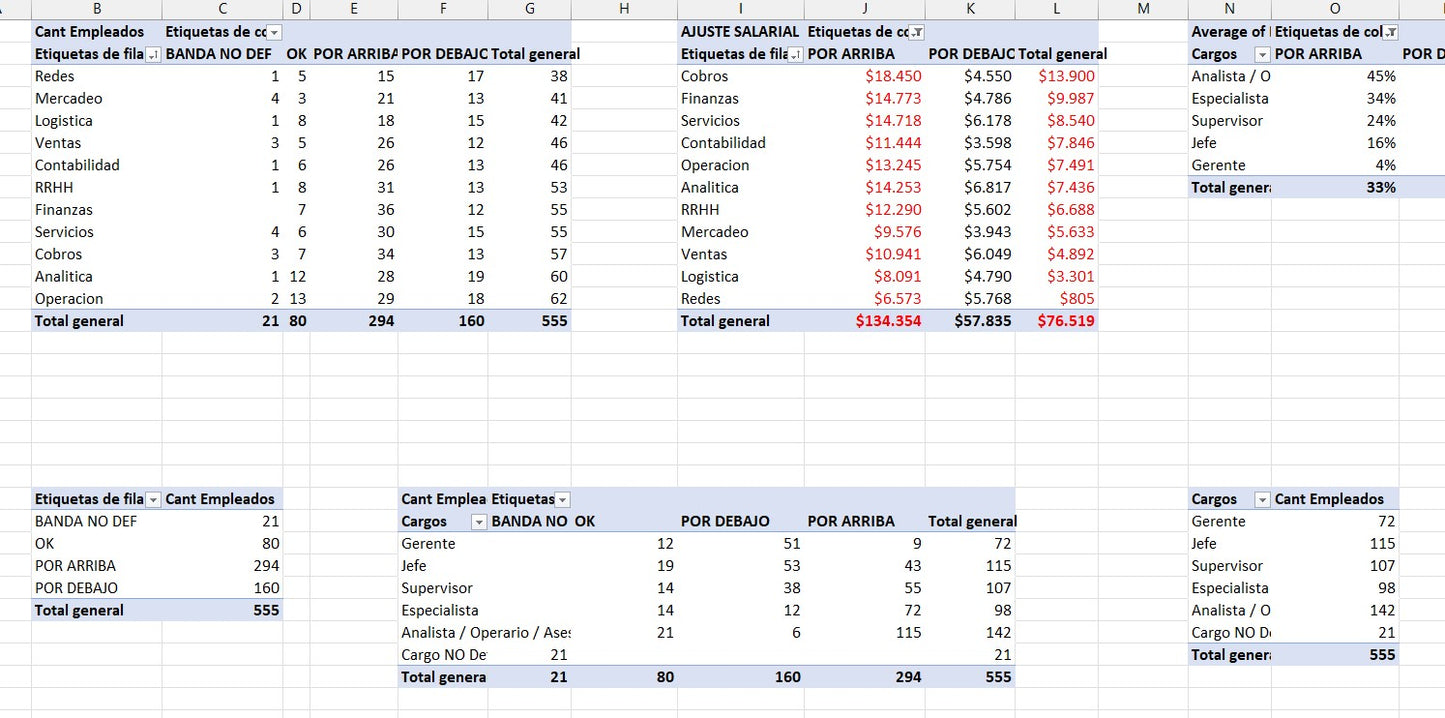
Task: Open Etiquetas de fila dropdown beside lower Cant Empleados
Action: point(153,499)
